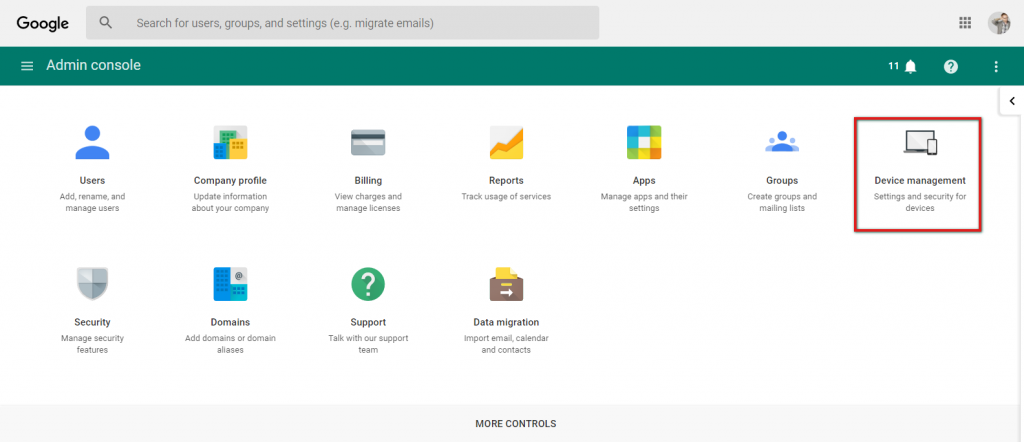Viewport: 1024px width, 442px height.
Task: Click 'Add domains or domain aliases' text
Action: tap(230, 344)
